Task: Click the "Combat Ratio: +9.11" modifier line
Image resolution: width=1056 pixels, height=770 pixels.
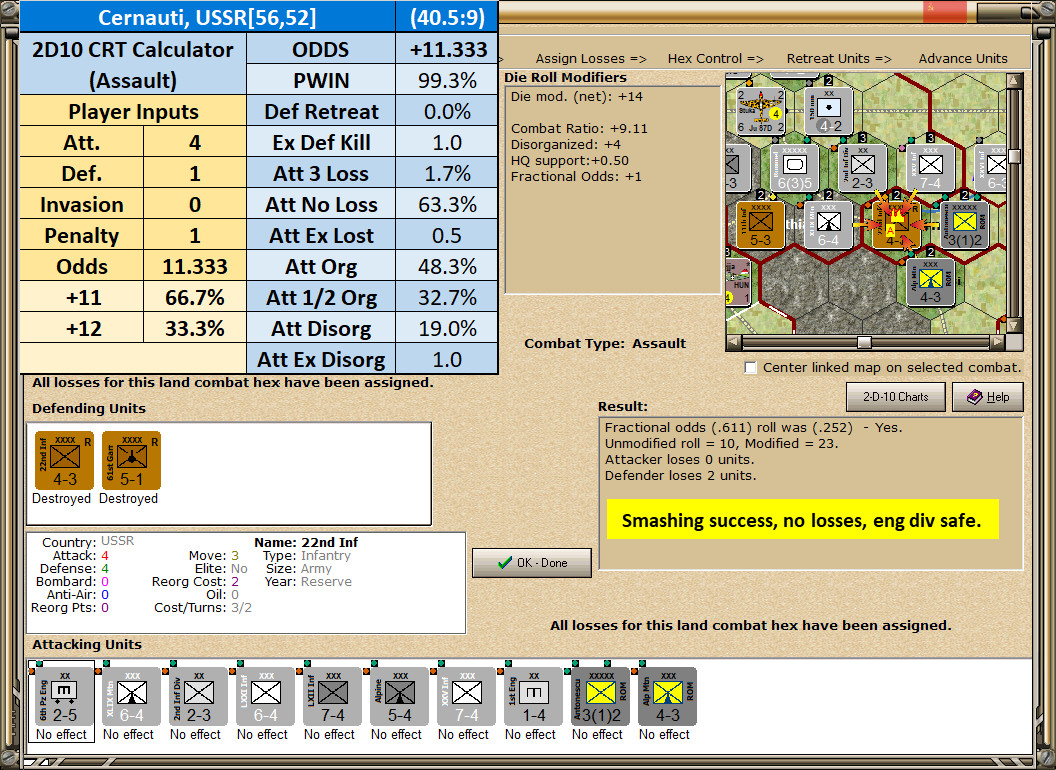Action: 579,129
